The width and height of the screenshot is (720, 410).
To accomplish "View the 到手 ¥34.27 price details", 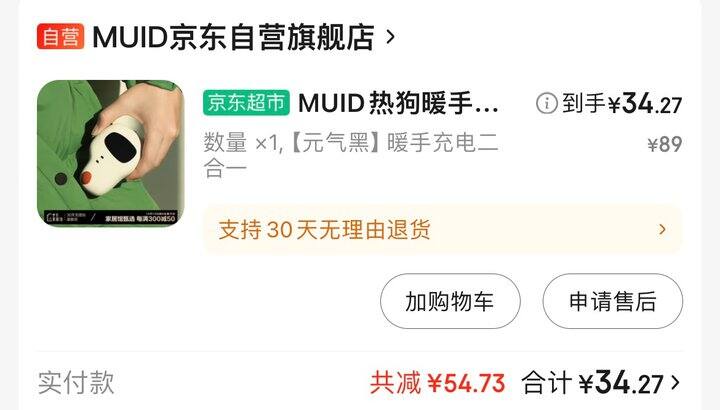I will click(x=622, y=103).
